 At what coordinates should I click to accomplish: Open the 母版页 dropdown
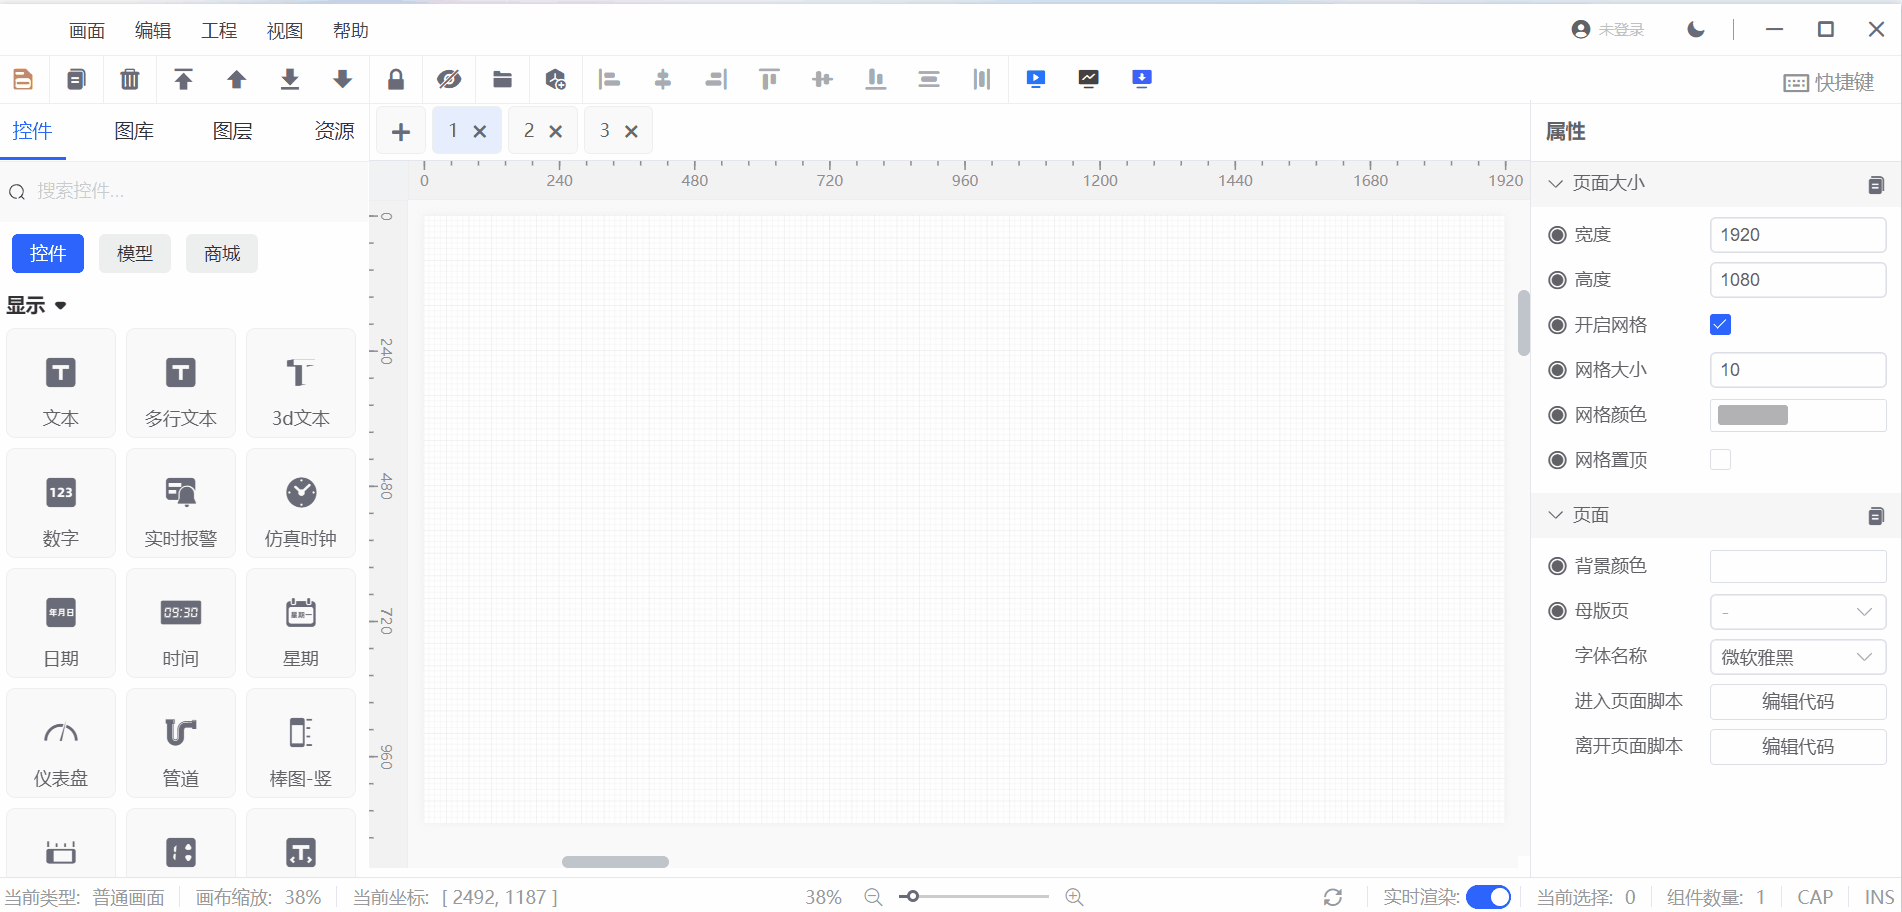click(x=1797, y=611)
